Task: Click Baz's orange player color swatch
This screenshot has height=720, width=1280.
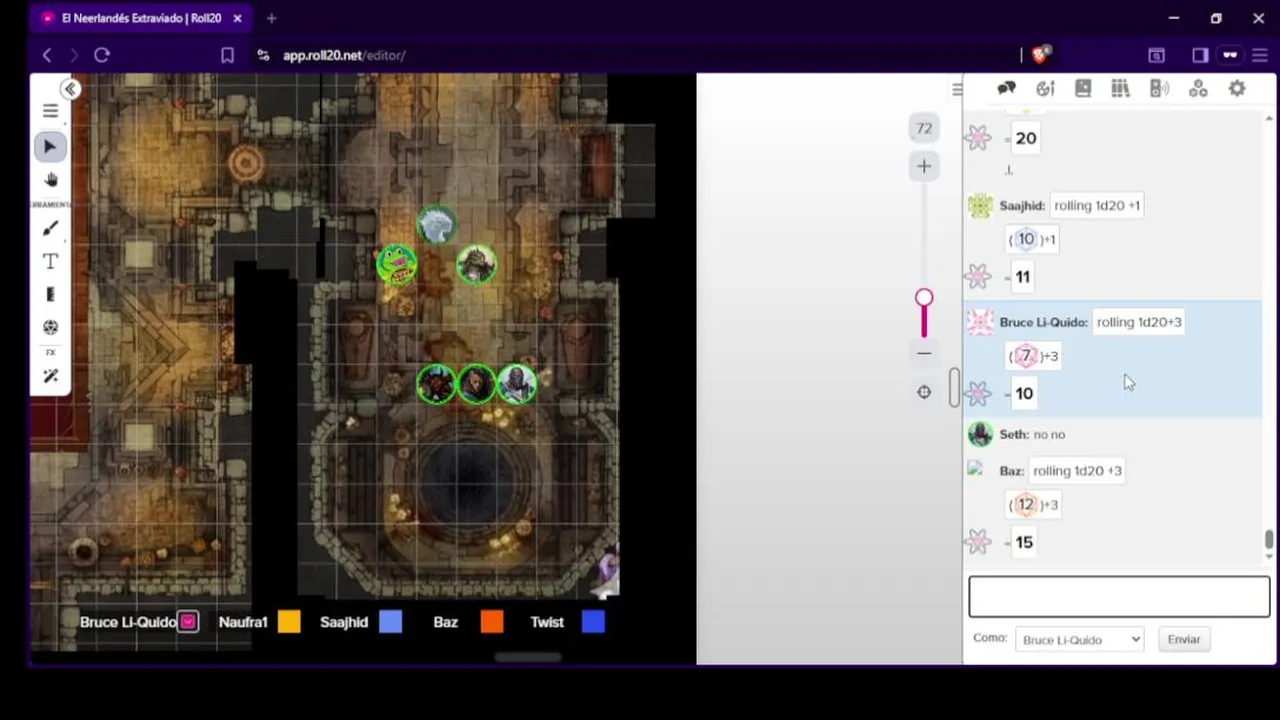Action: point(492,622)
